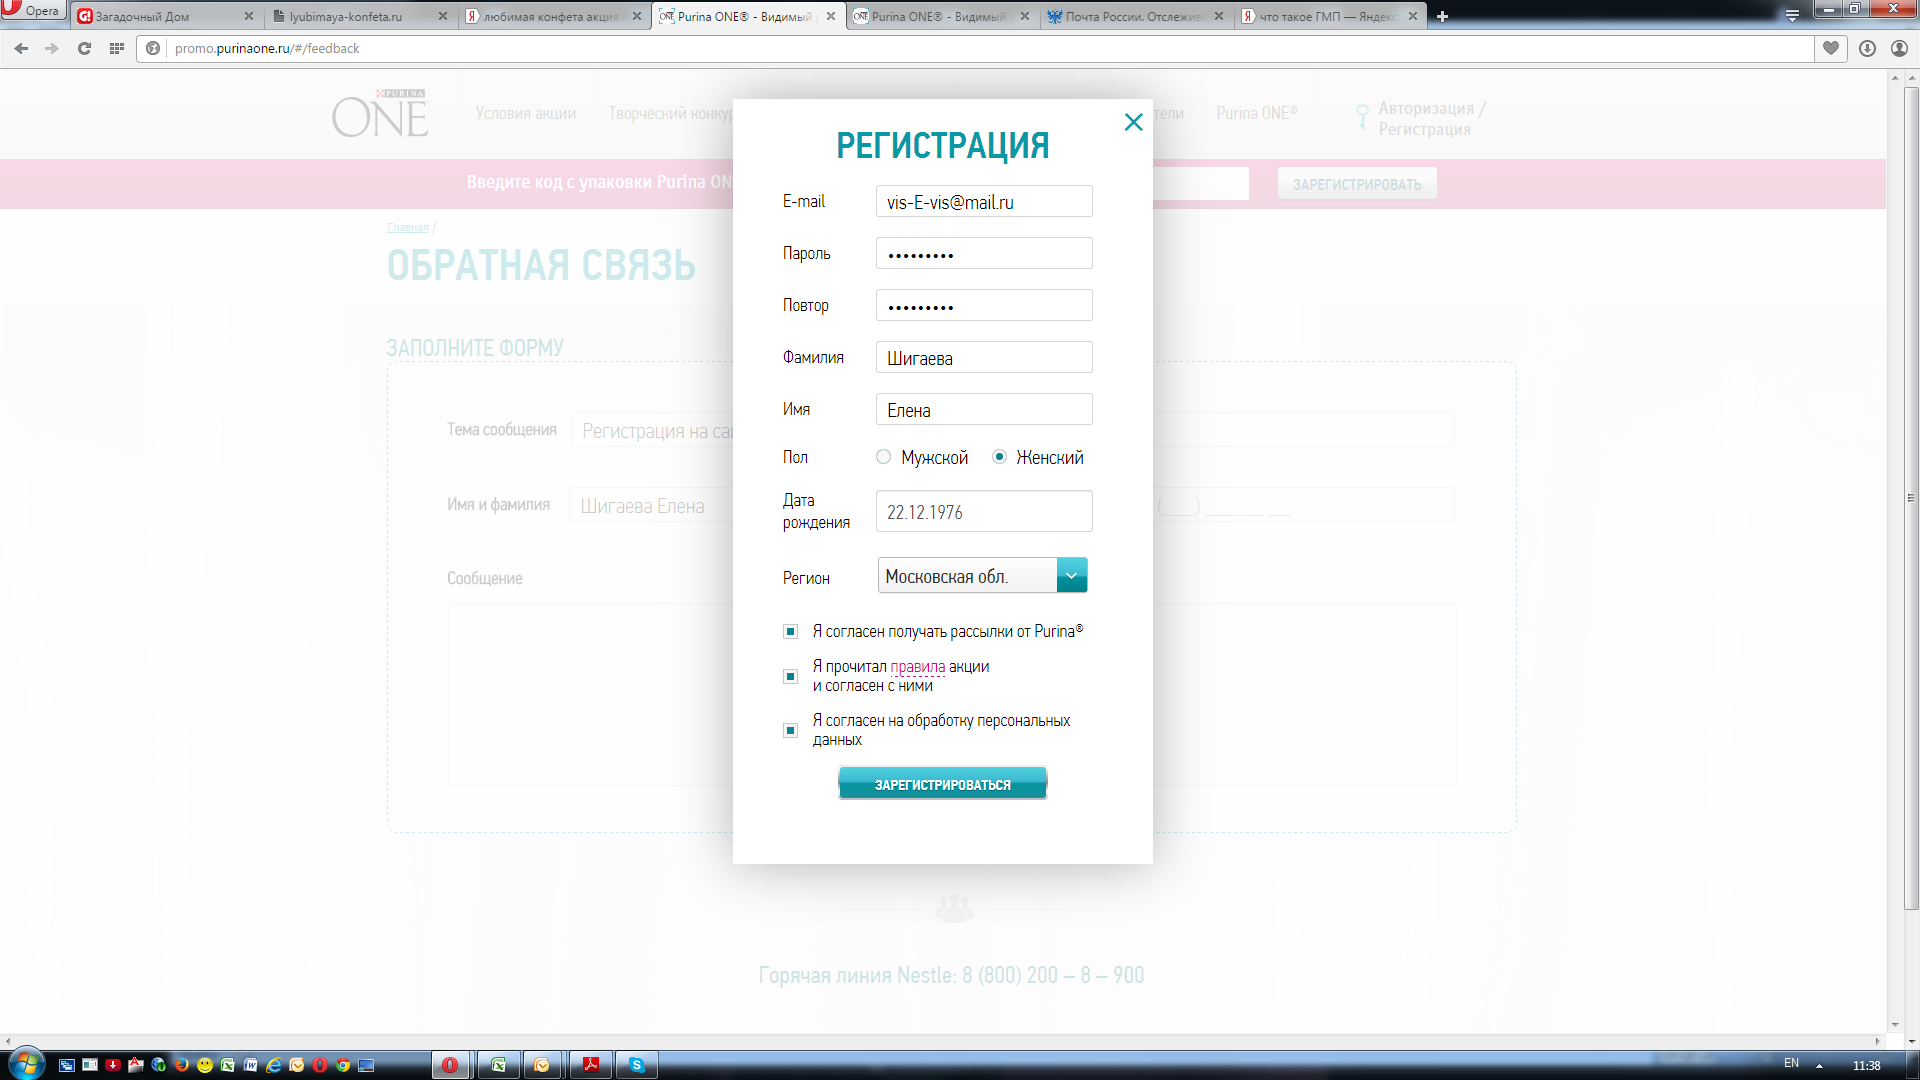Screen dimensions: 1920x1080
Task: Open the Adobe Reader taskbar button
Action: pos(590,1065)
